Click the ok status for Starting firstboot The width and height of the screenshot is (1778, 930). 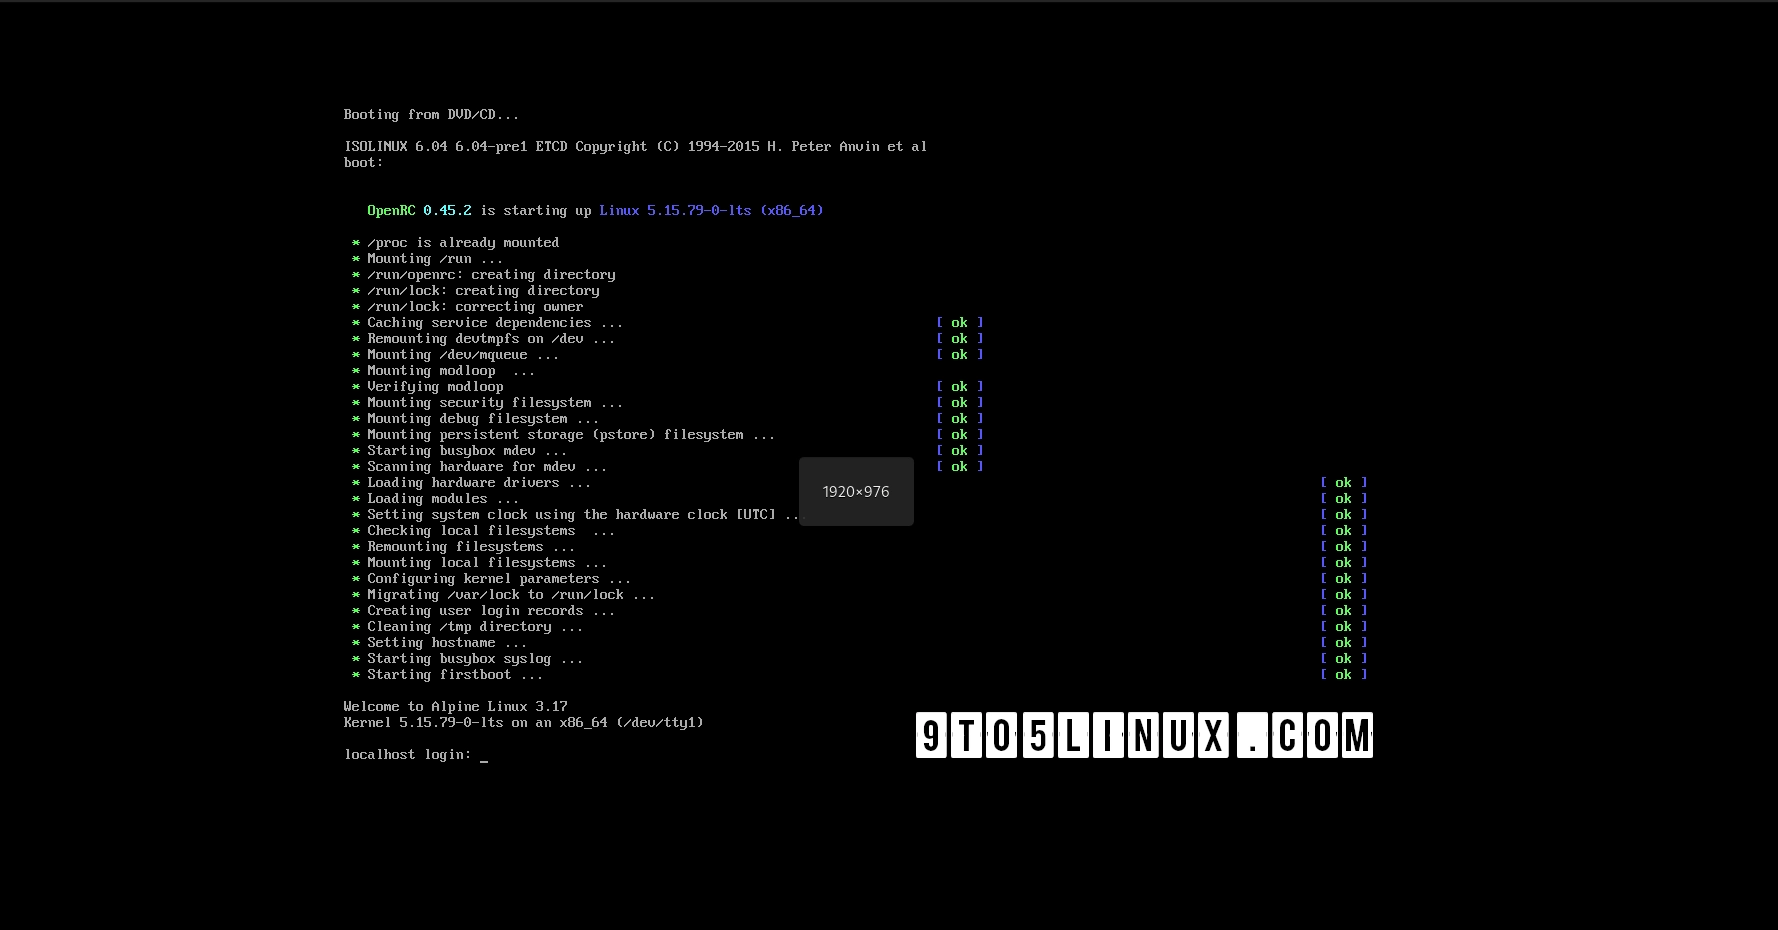pos(1344,674)
